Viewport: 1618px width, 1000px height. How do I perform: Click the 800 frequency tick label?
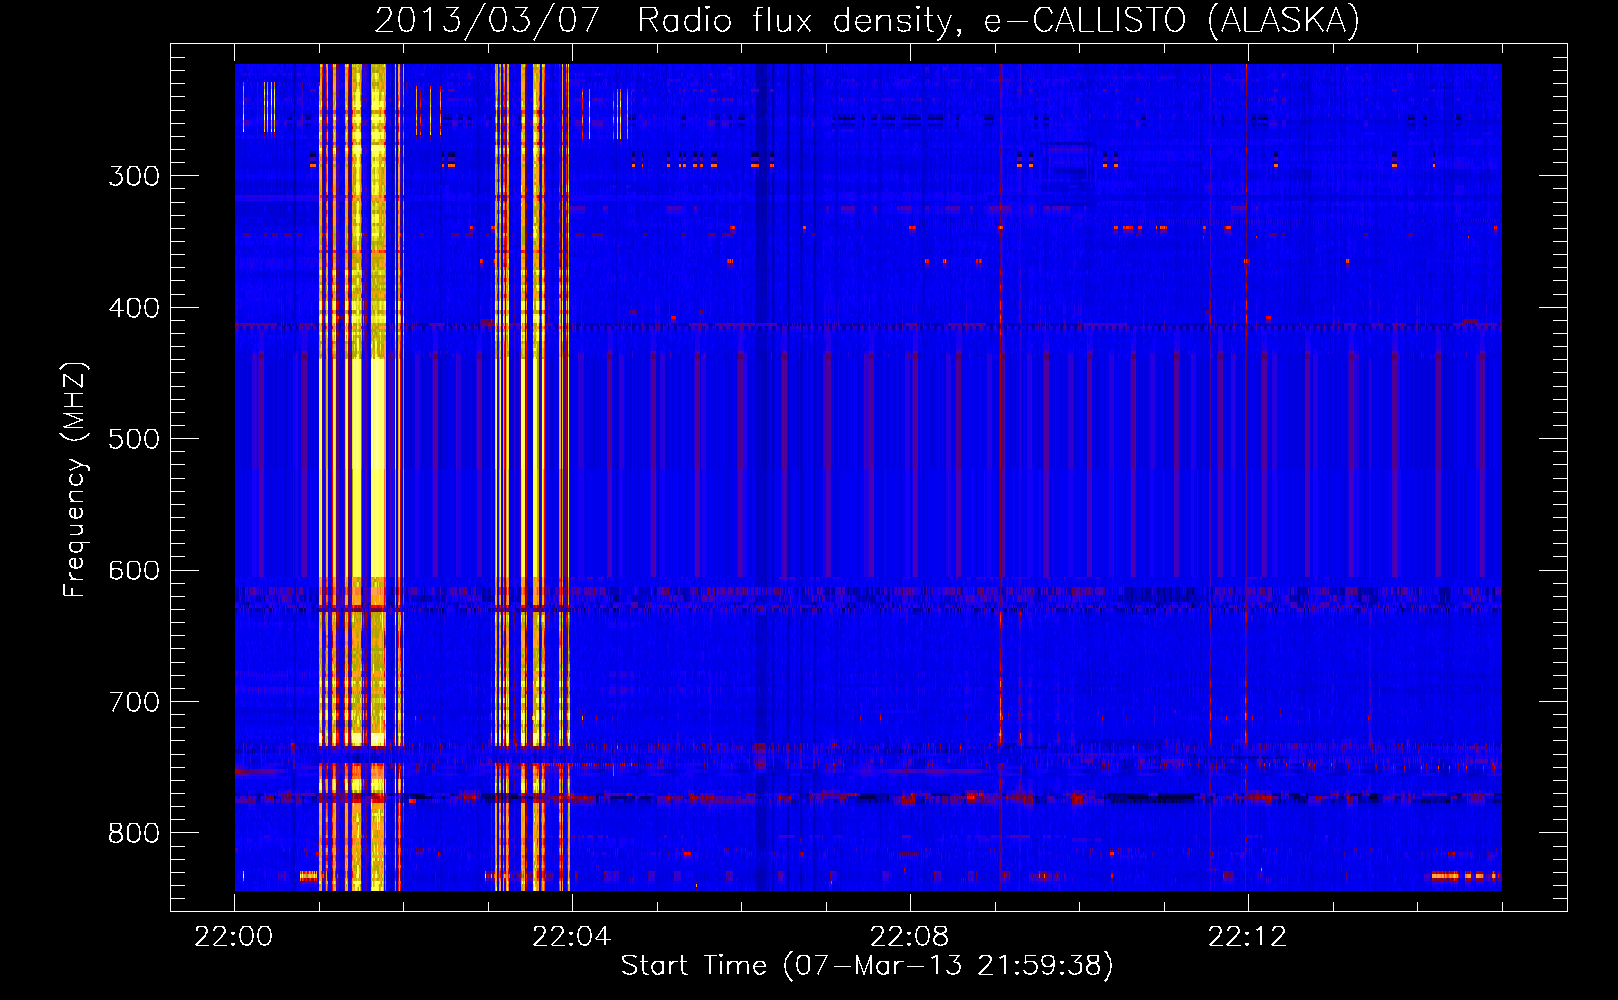[x=134, y=834]
